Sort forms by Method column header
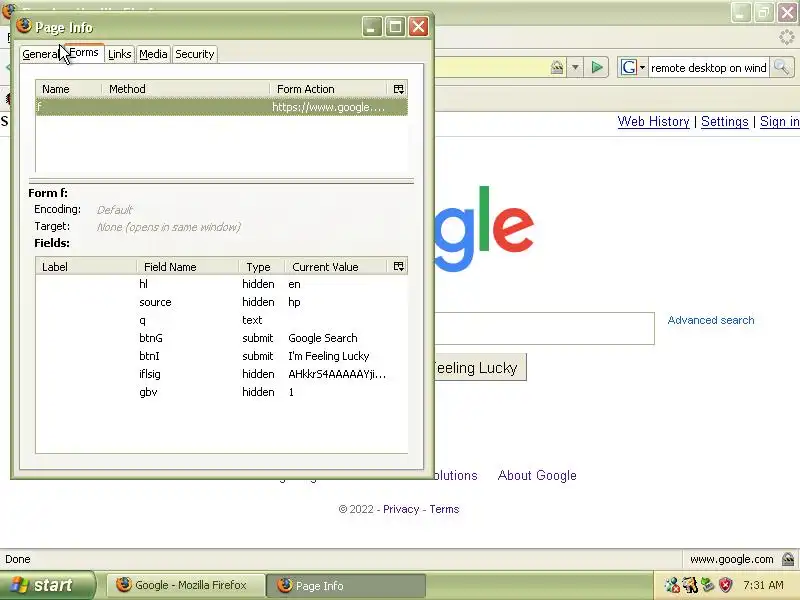Screen dimensions: 800x600 click(x=186, y=89)
